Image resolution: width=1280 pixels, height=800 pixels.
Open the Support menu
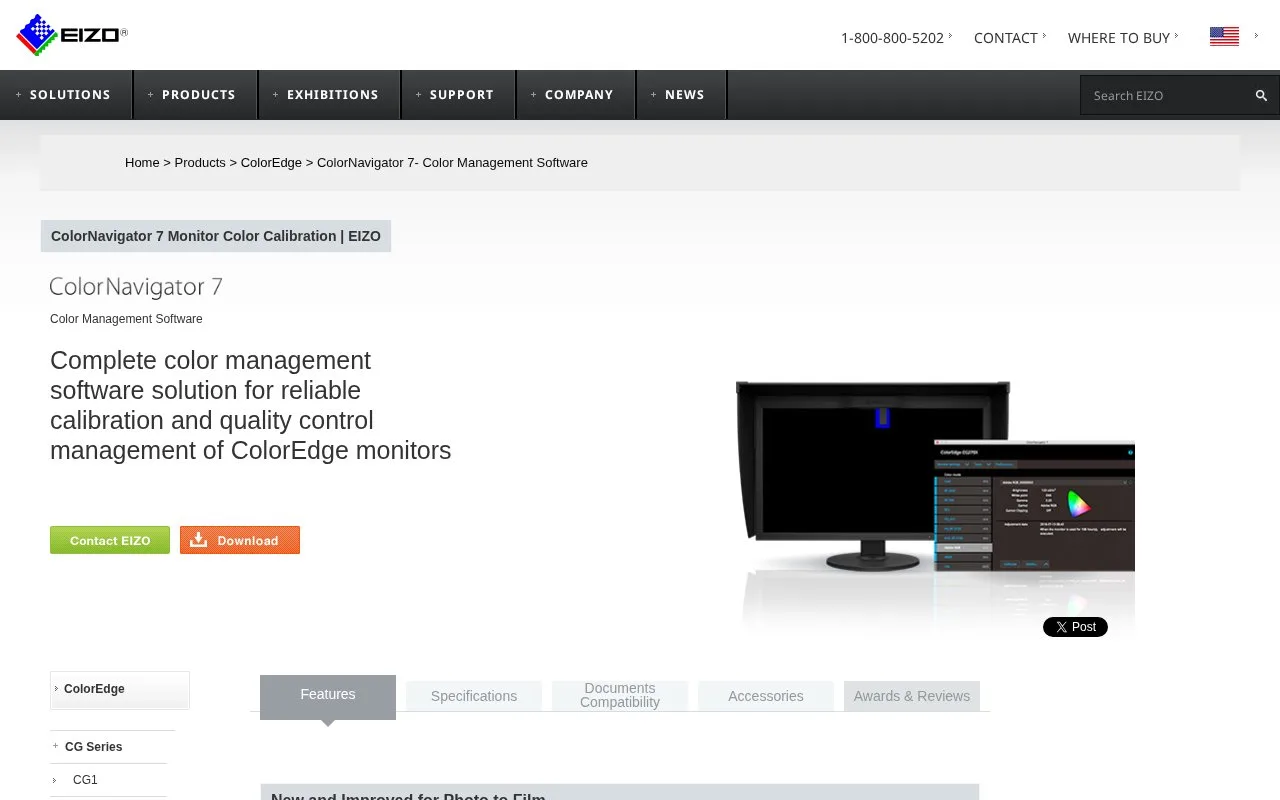(458, 95)
